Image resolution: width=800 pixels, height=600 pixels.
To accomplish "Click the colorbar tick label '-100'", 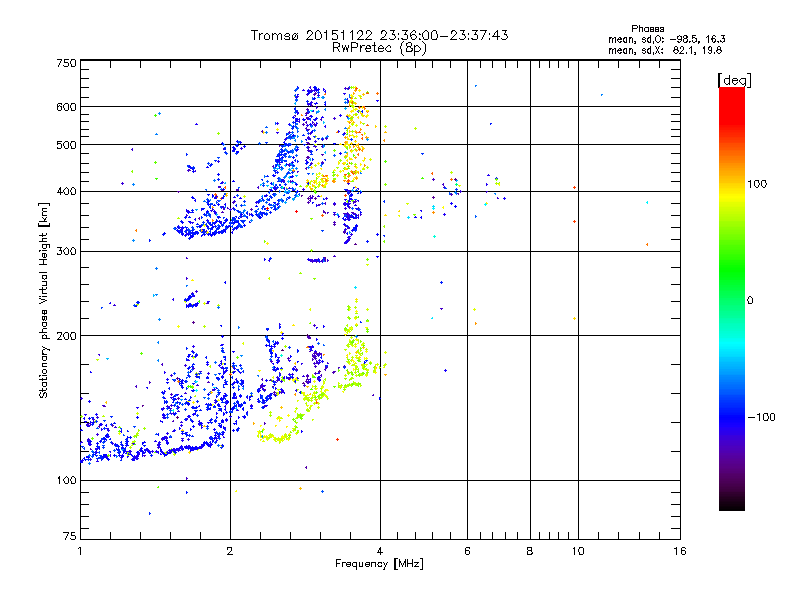I will (x=761, y=417).
